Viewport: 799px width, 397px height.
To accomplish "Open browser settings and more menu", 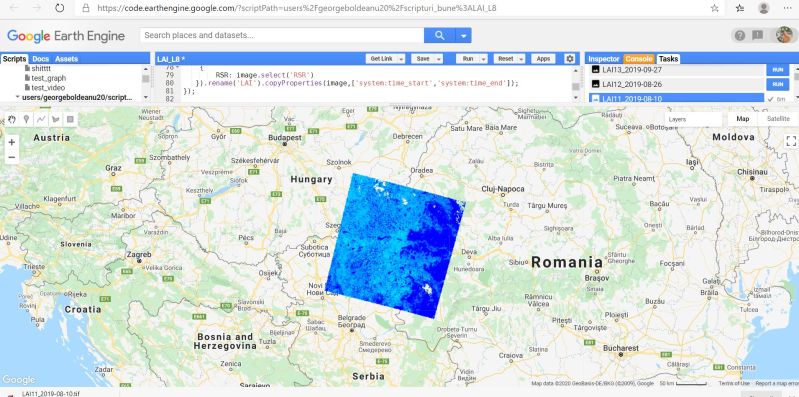I will (787, 8).
